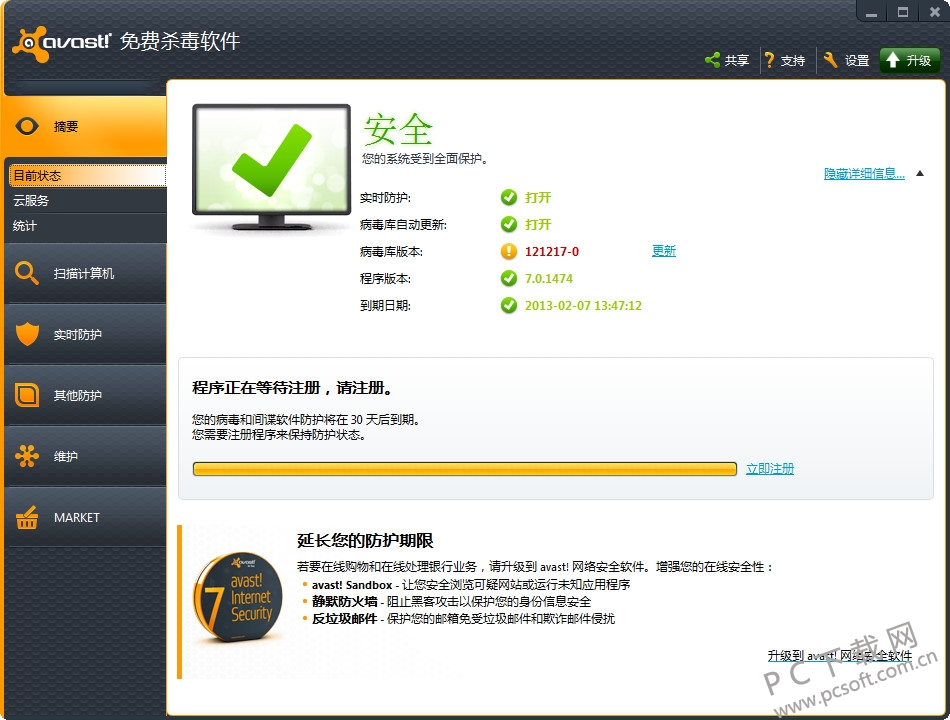Click the square icon for 其他防护

click(x=27, y=395)
